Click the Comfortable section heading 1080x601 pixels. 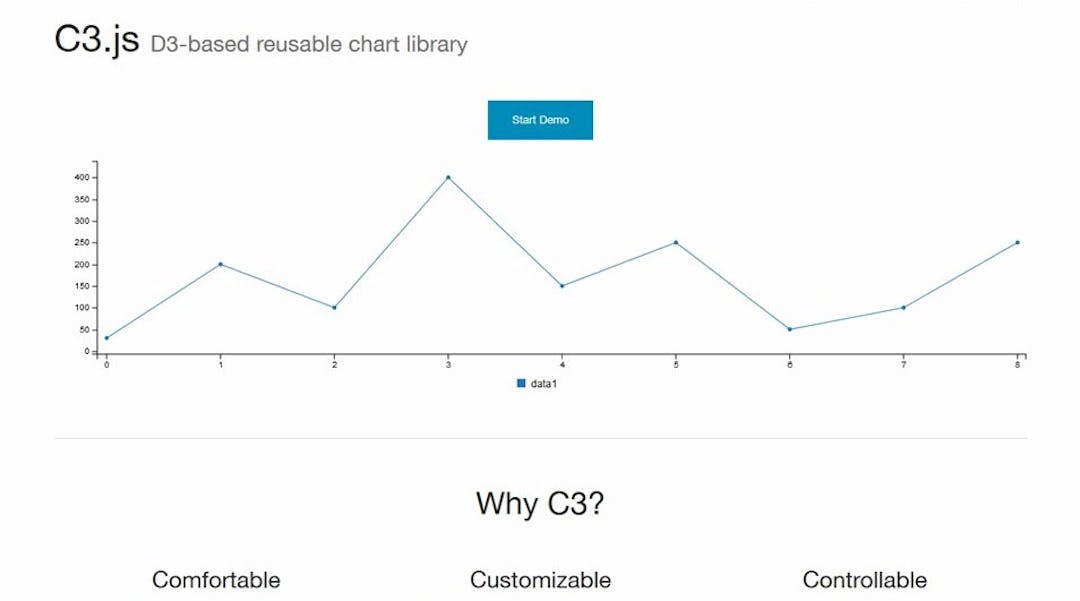pos(215,580)
